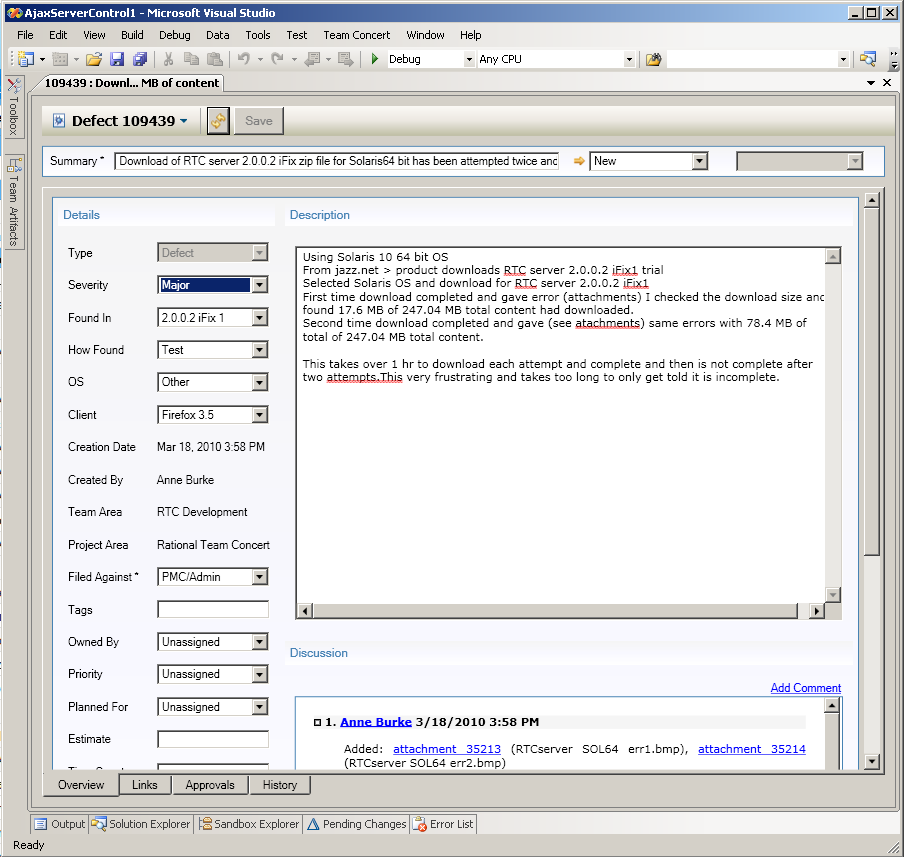Click the Pending Changes icon at bottom

[x=313, y=824]
